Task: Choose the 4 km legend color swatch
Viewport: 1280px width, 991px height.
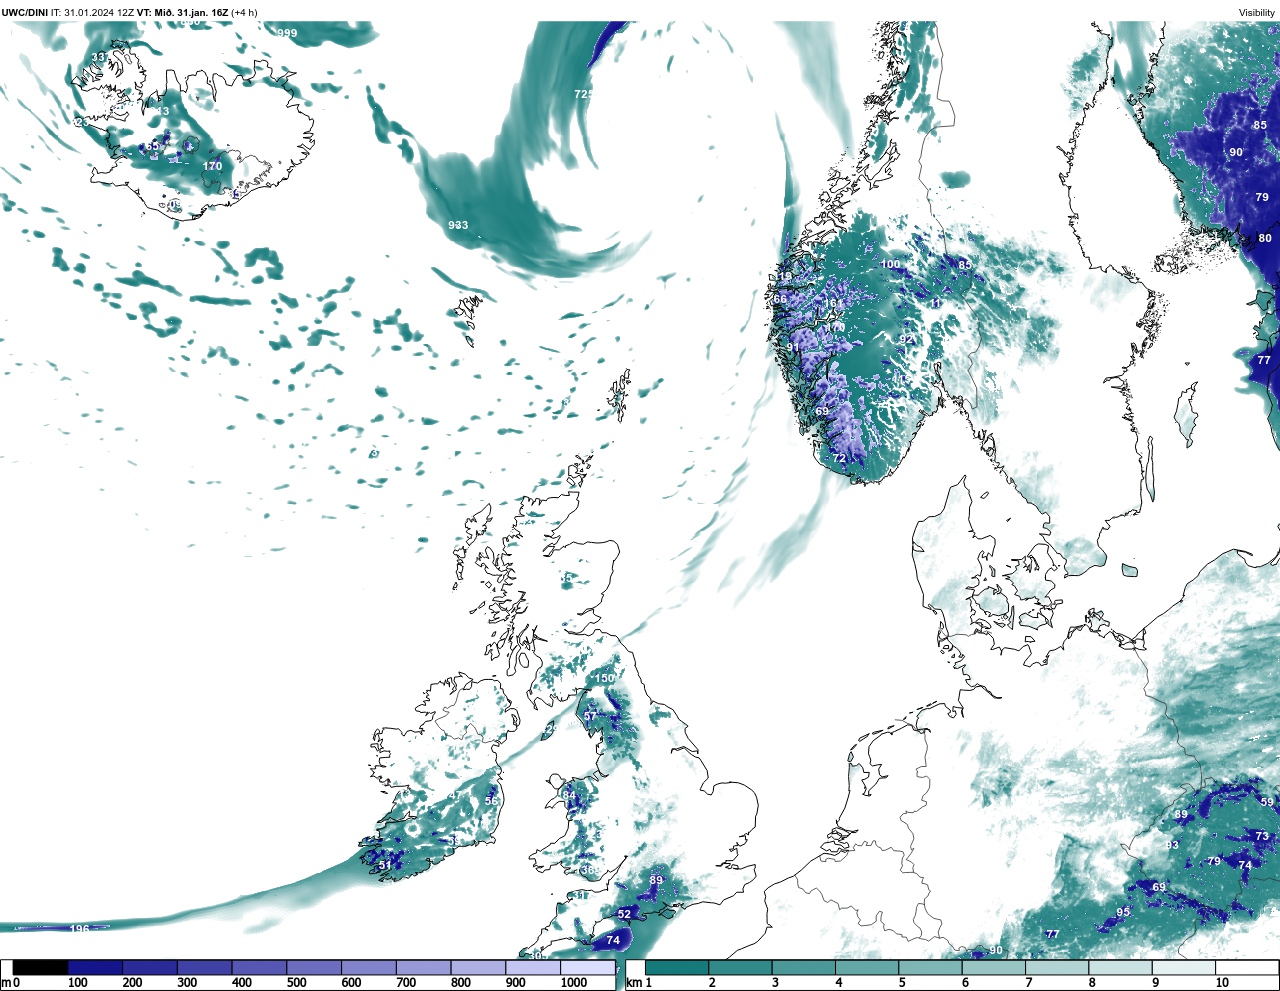Action: [x=867, y=968]
